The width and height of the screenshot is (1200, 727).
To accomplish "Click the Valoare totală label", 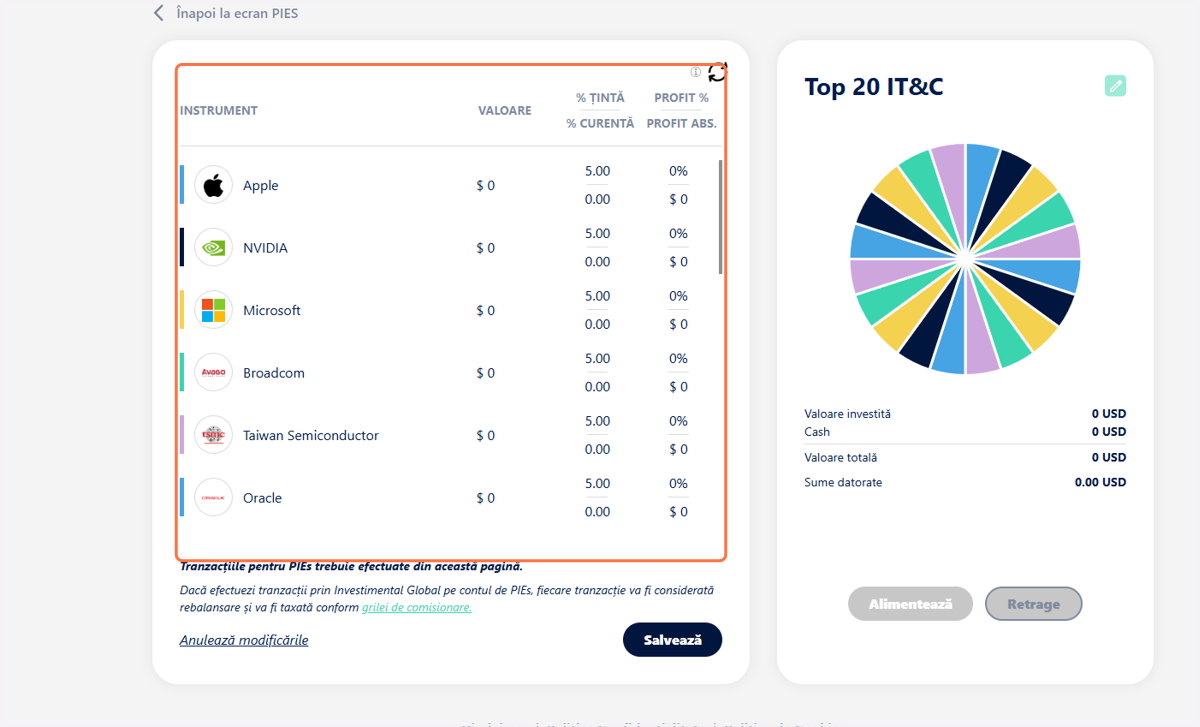I will coord(840,458).
